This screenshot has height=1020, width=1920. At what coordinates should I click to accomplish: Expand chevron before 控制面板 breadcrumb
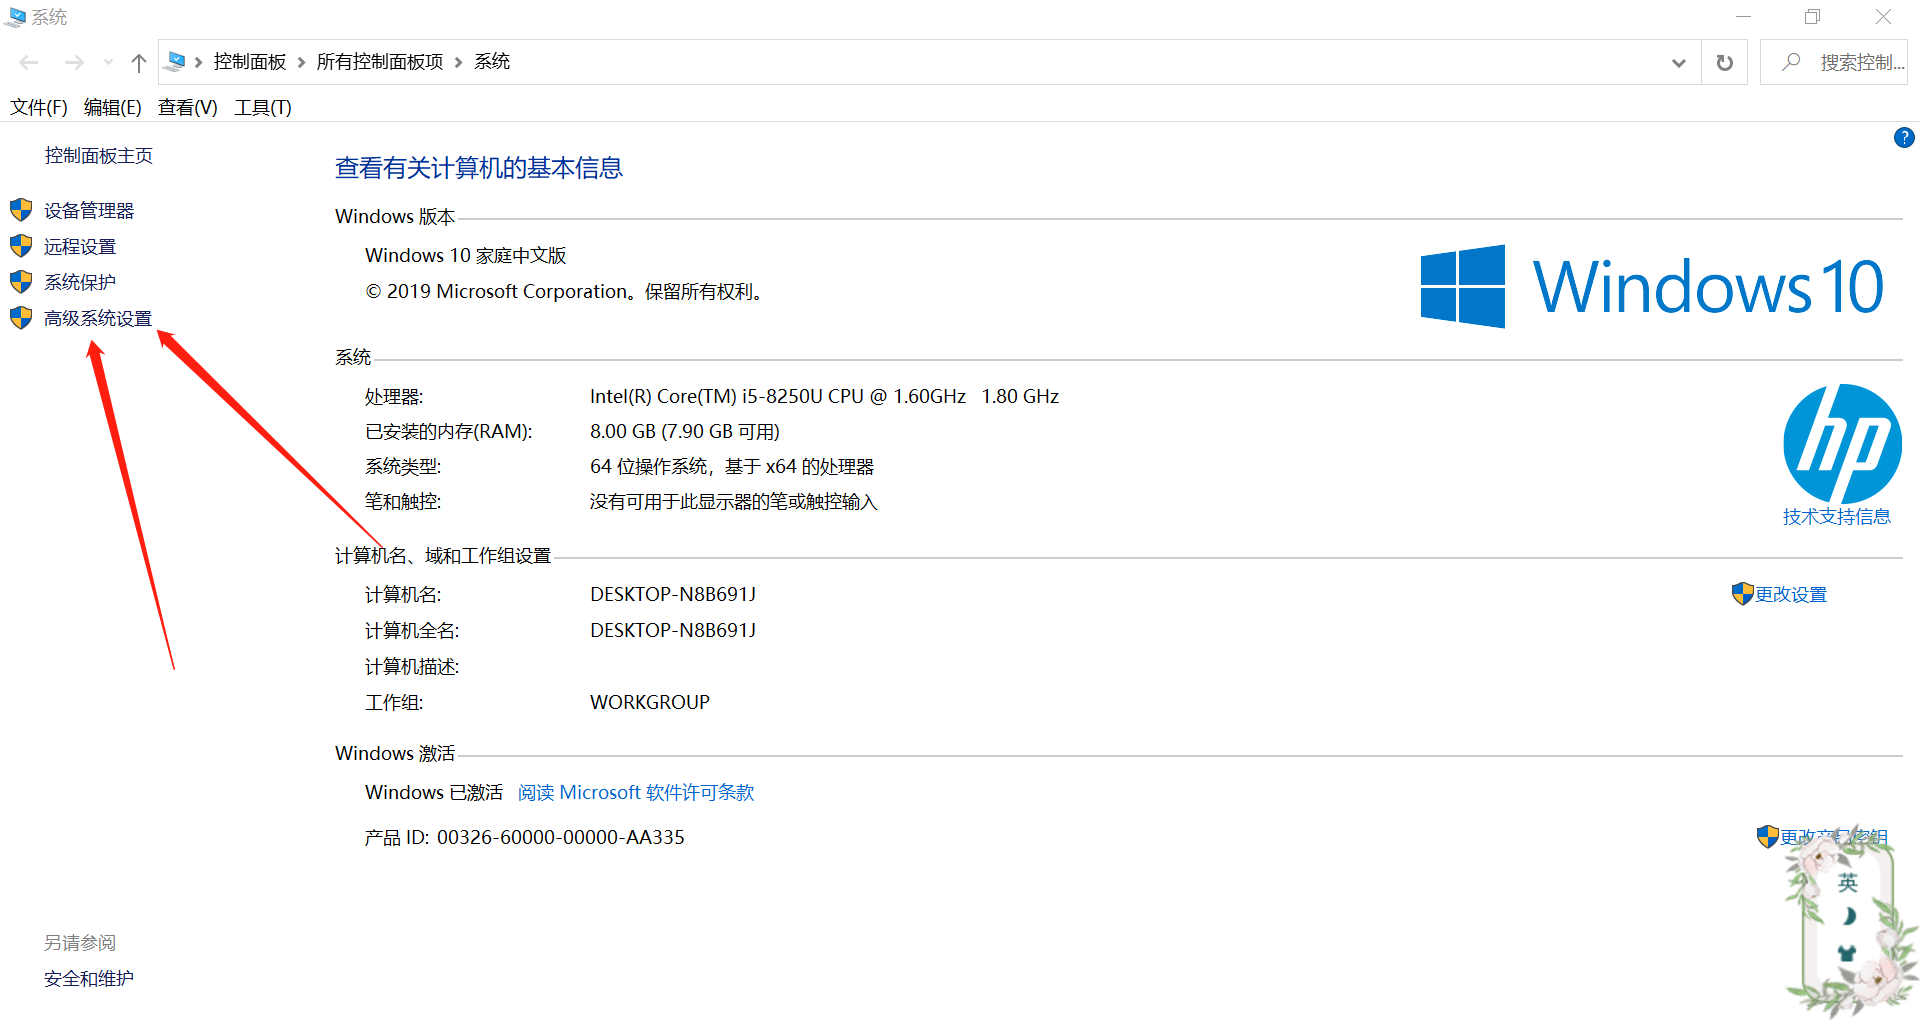(x=199, y=63)
